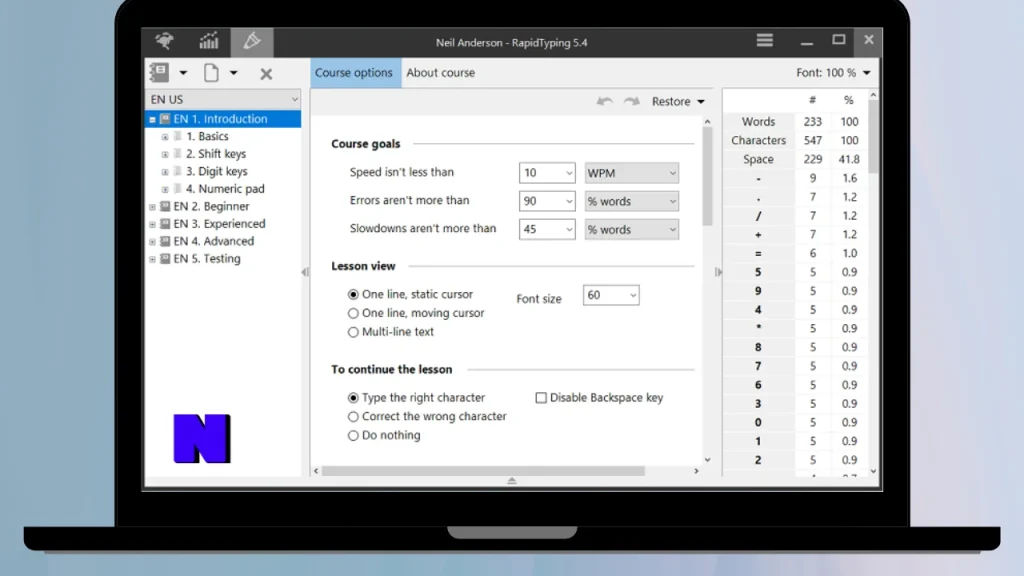The width and height of the screenshot is (1024, 576).
Task: Select the 1. Basics lesson
Action: (207, 136)
